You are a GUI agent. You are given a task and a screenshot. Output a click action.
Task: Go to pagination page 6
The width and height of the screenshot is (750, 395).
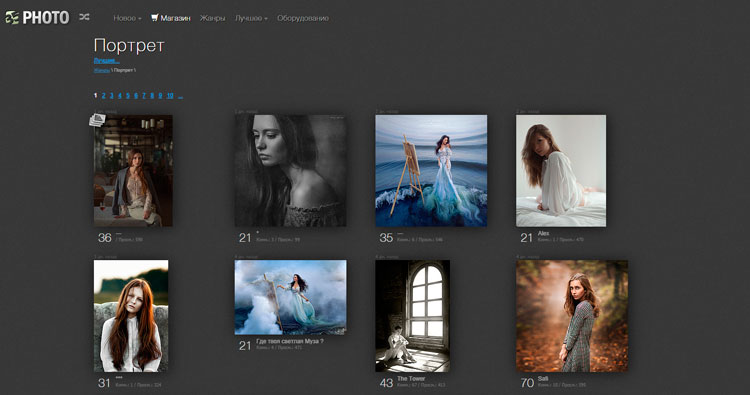point(136,96)
